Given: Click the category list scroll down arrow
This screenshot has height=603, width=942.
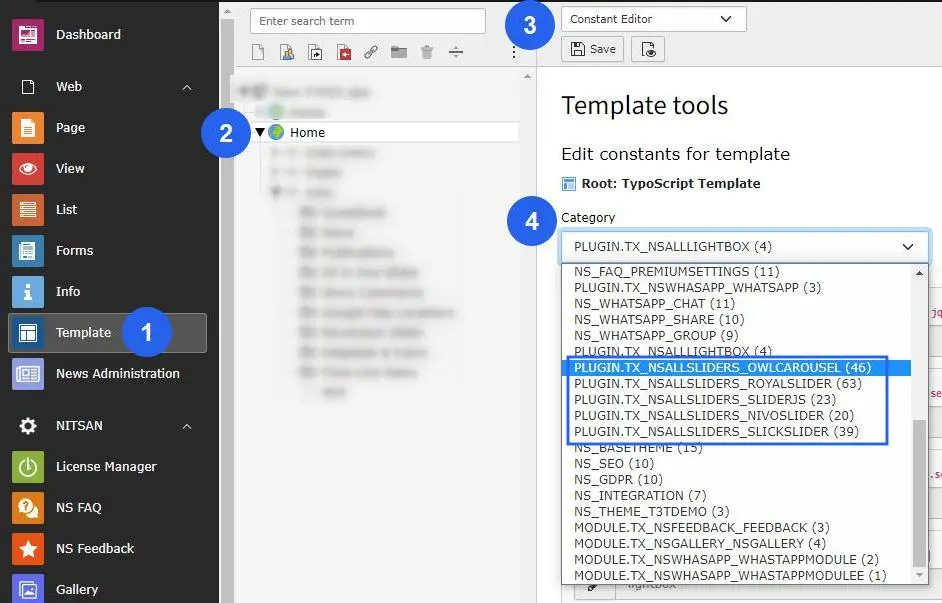Looking at the screenshot, I should (919, 575).
